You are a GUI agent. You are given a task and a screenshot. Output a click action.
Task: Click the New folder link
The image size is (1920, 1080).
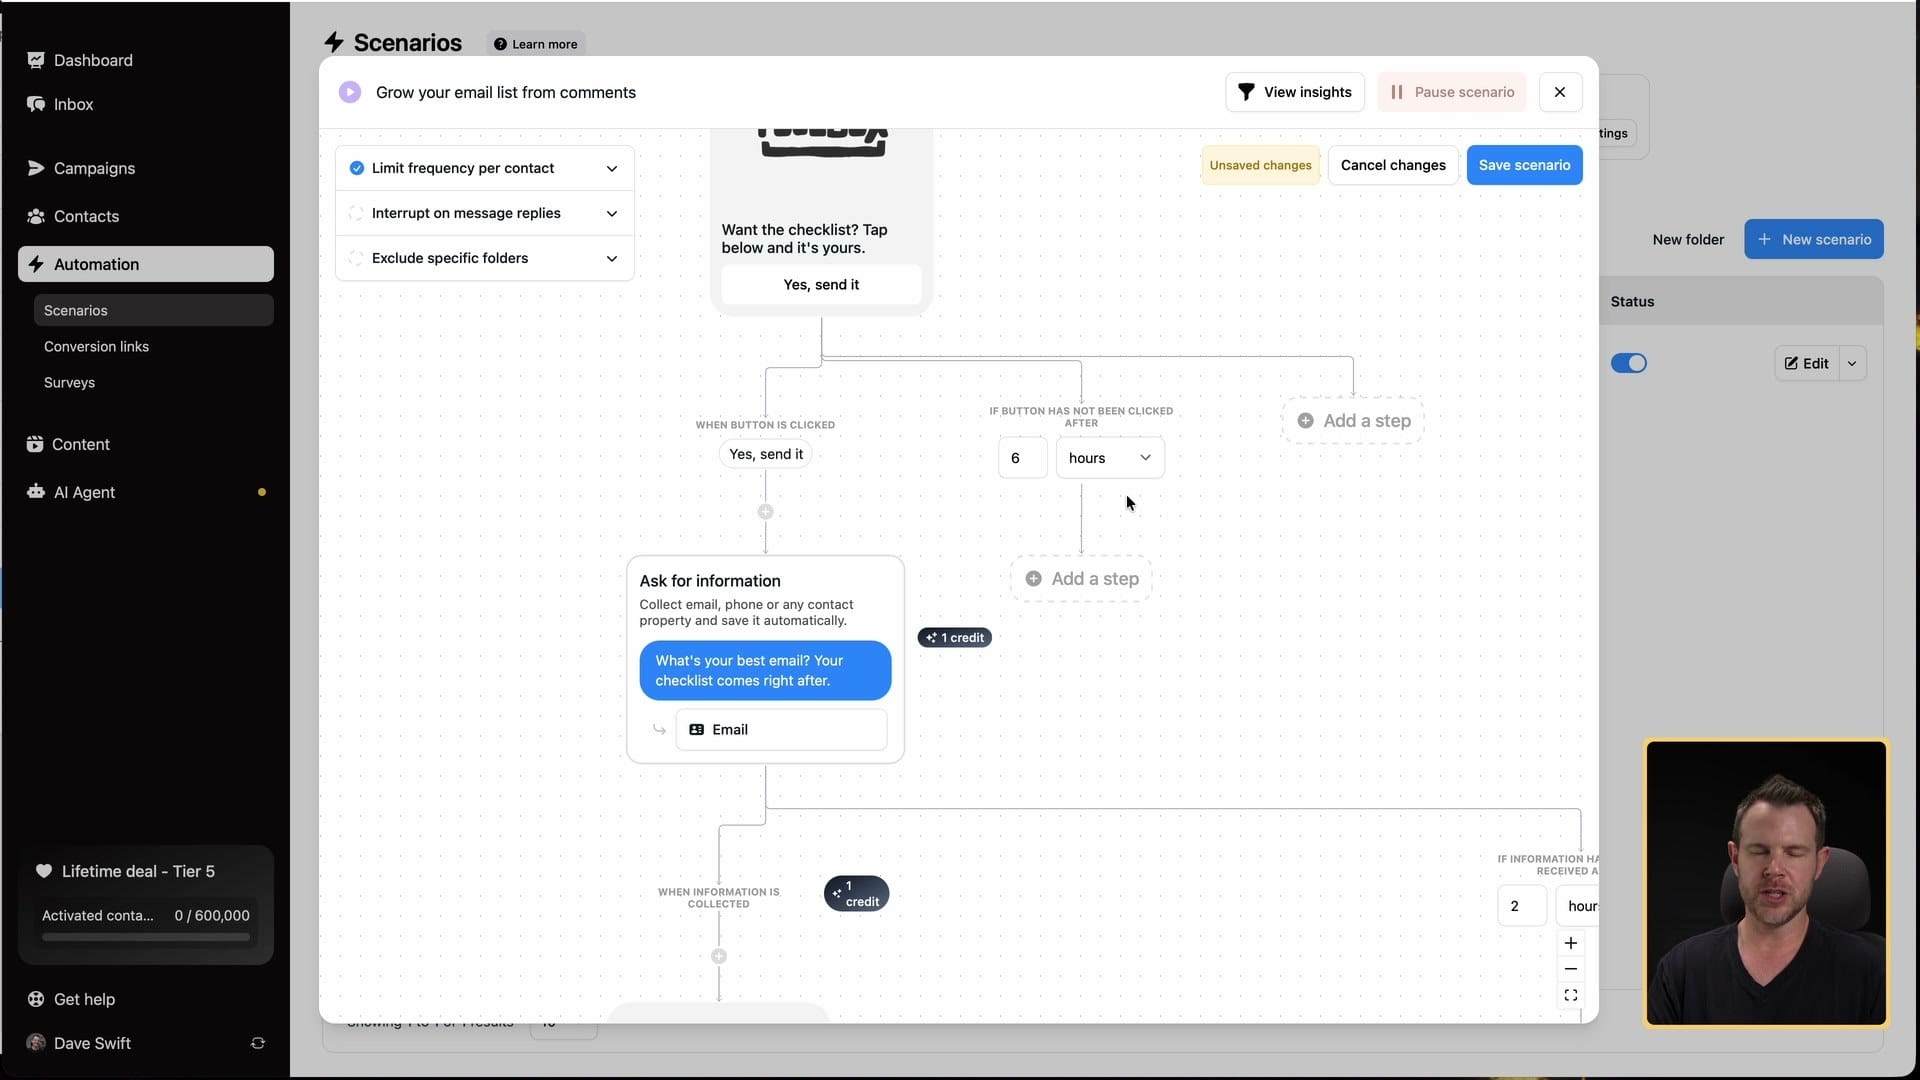click(x=1688, y=239)
